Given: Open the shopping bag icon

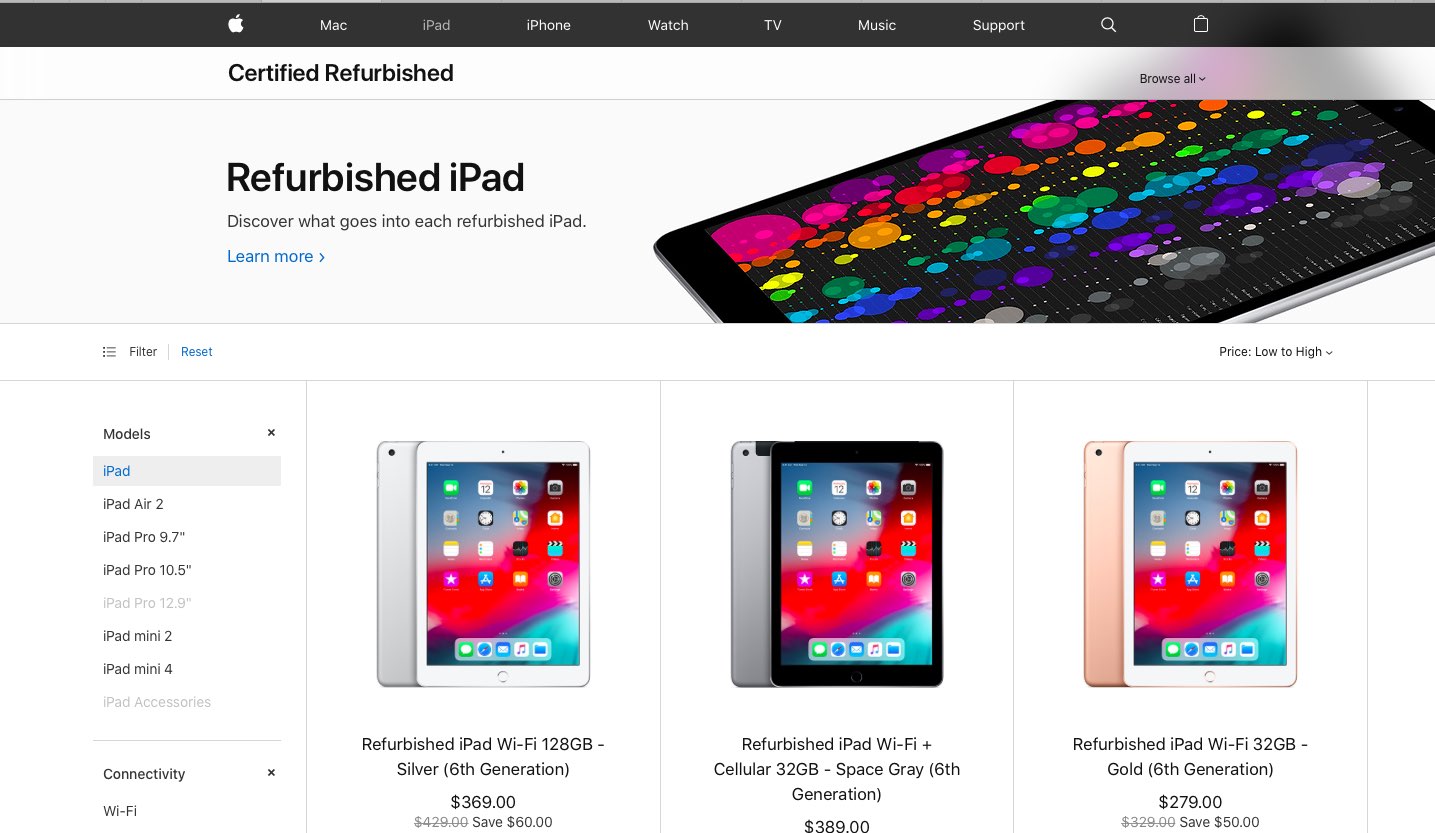Looking at the screenshot, I should click(1201, 24).
